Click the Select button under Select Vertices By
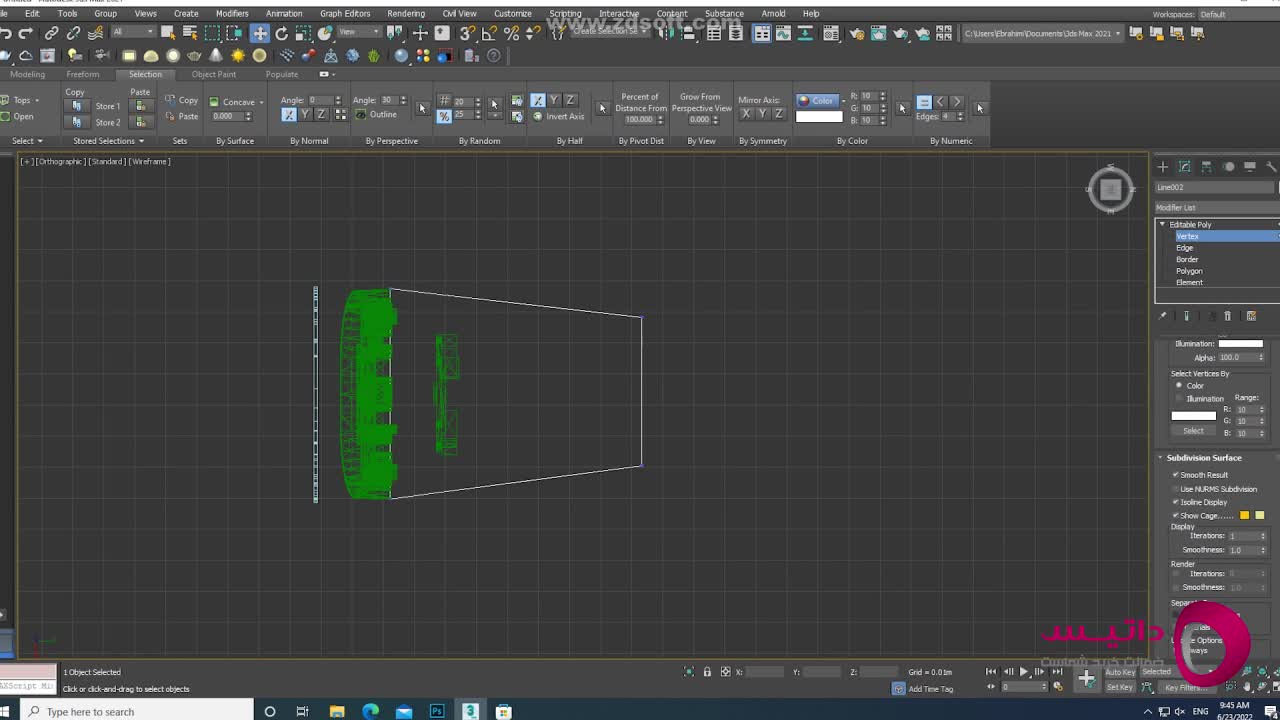Screen dimensions: 1280x720 coord(1193,431)
